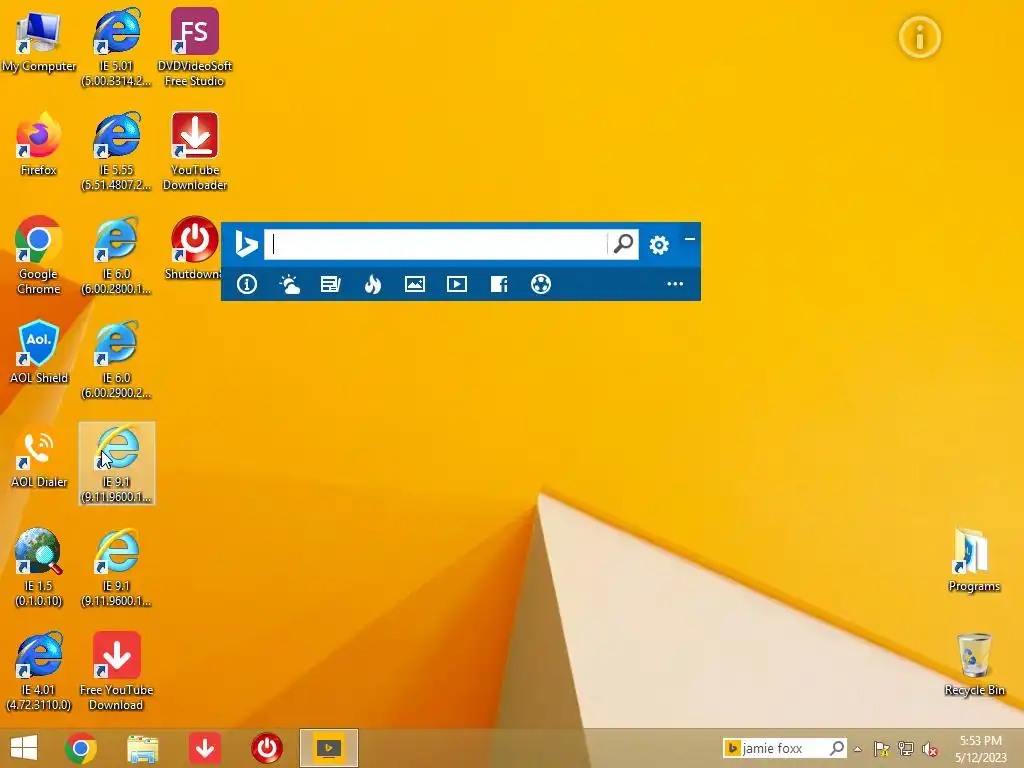This screenshot has width=1024, height=768.
Task: Open Bing bar settings gear
Action: click(659, 245)
